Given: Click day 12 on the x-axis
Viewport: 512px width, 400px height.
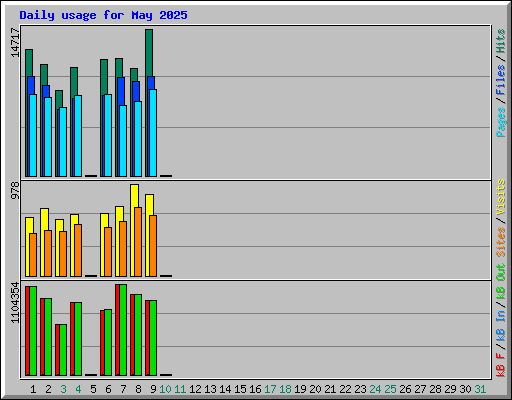Looking at the screenshot, I should pyautogui.click(x=195, y=389).
